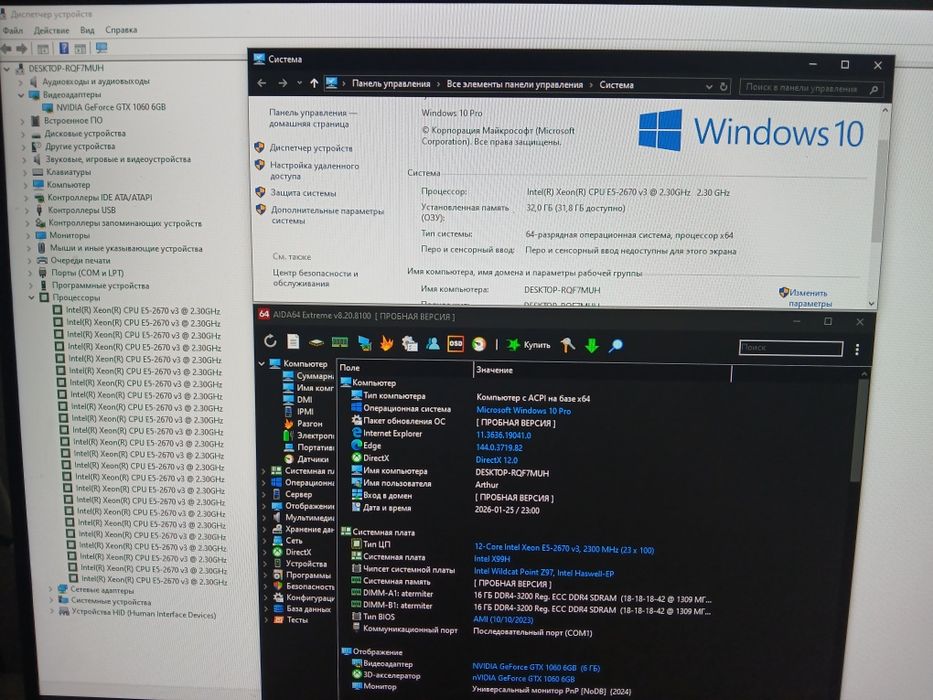Expand Аудиовходы и аудиовыходы node
Screen dimensions: 933x700
(21, 82)
